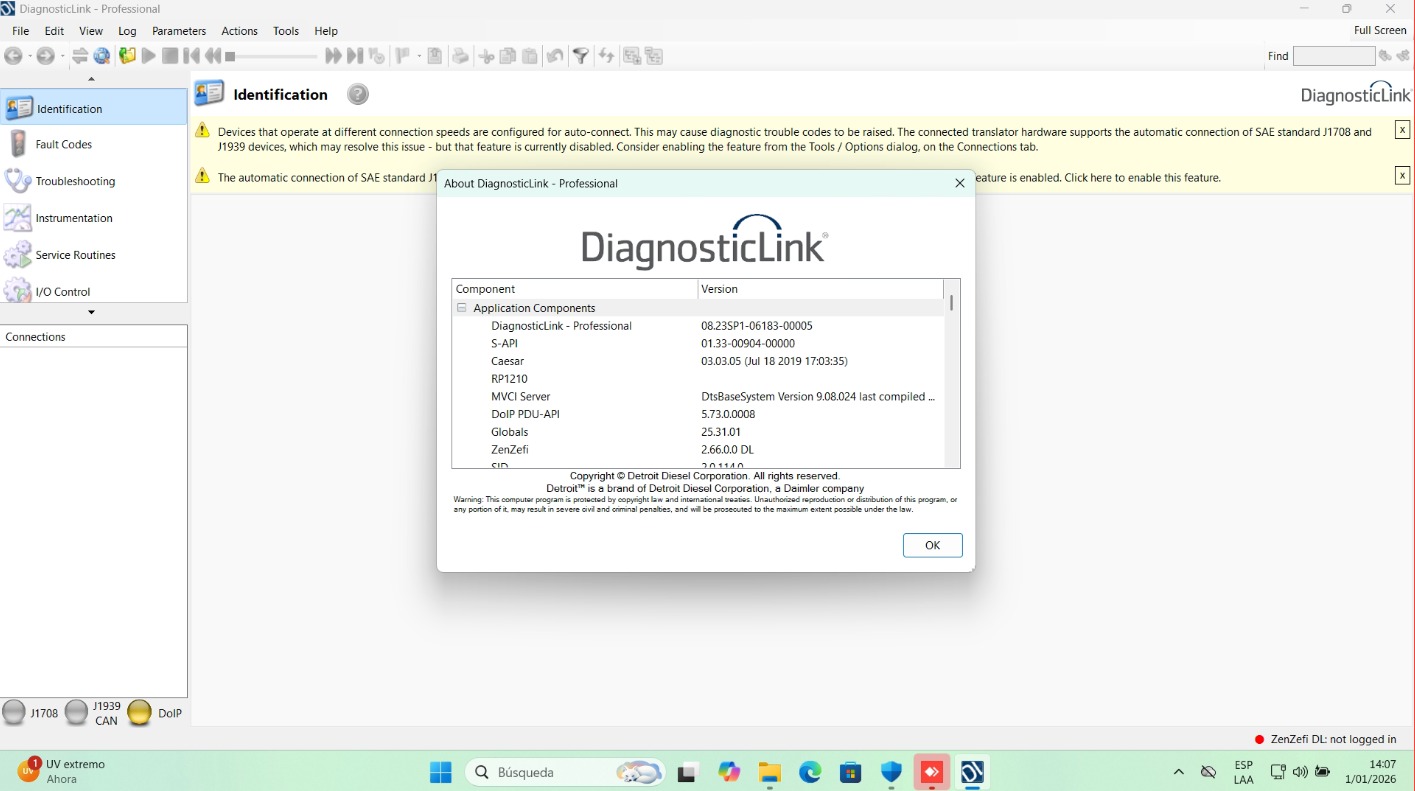Image resolution: width=1415 pixels, height=791 pixels.
Task: Click the up-down arrows refresh toolbar icon
Action: tap(606, 56)
